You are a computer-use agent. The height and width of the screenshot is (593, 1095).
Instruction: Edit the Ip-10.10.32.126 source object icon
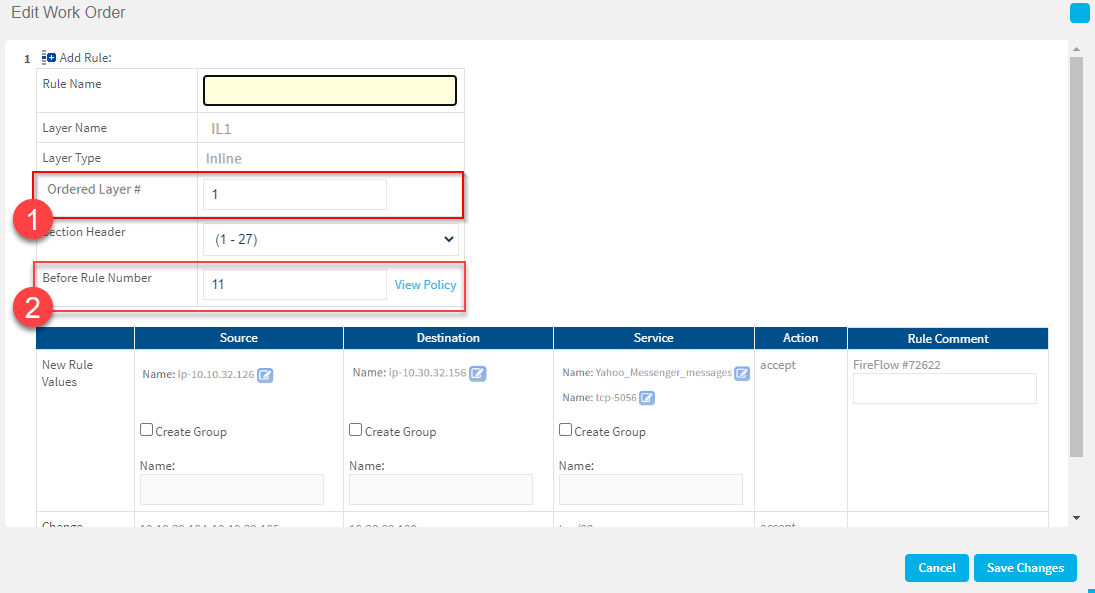[x=265, y=376]
